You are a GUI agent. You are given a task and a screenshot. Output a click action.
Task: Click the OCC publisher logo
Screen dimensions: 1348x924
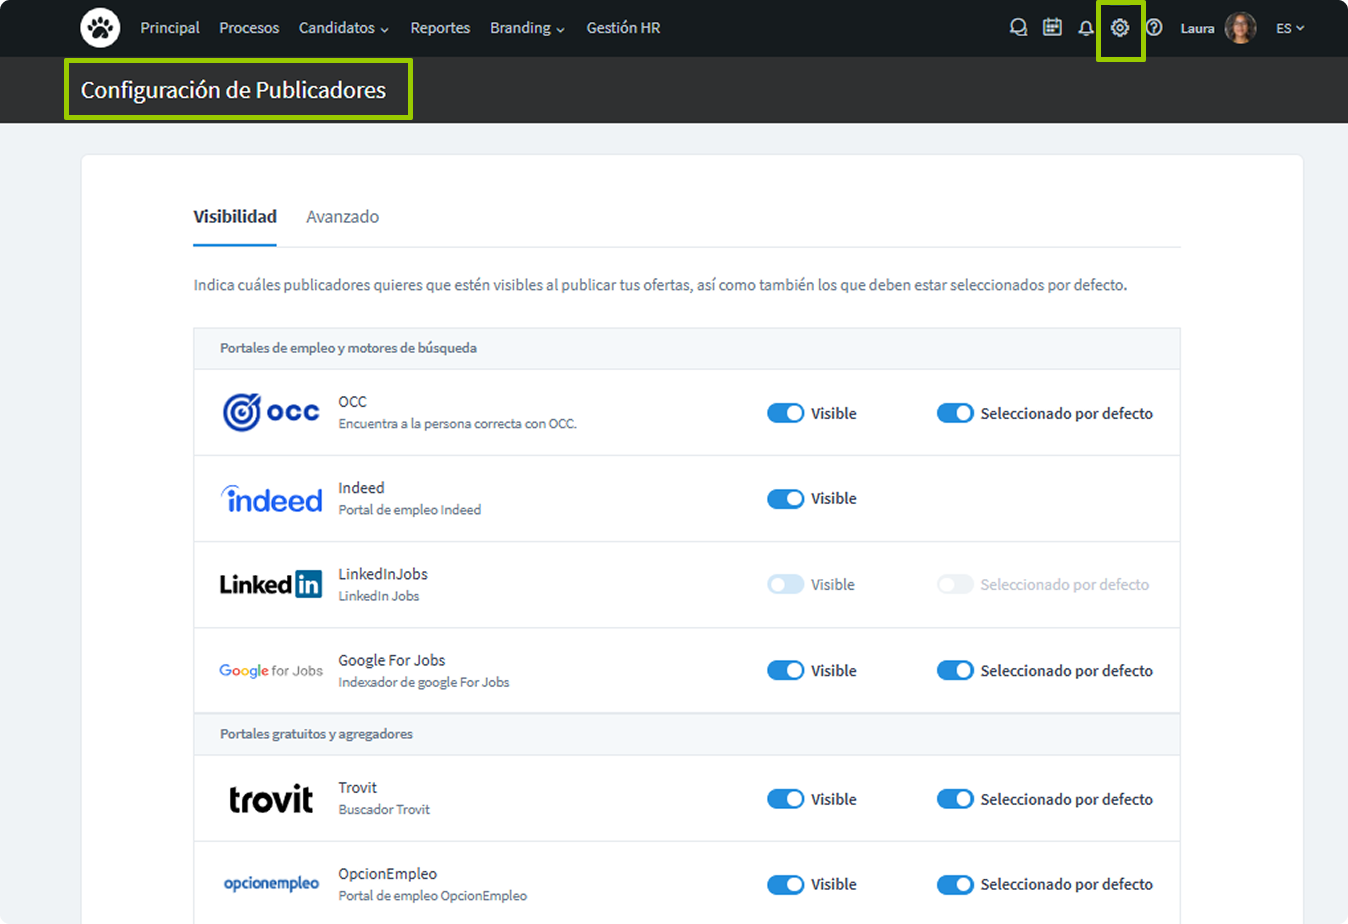click(271, 412)
